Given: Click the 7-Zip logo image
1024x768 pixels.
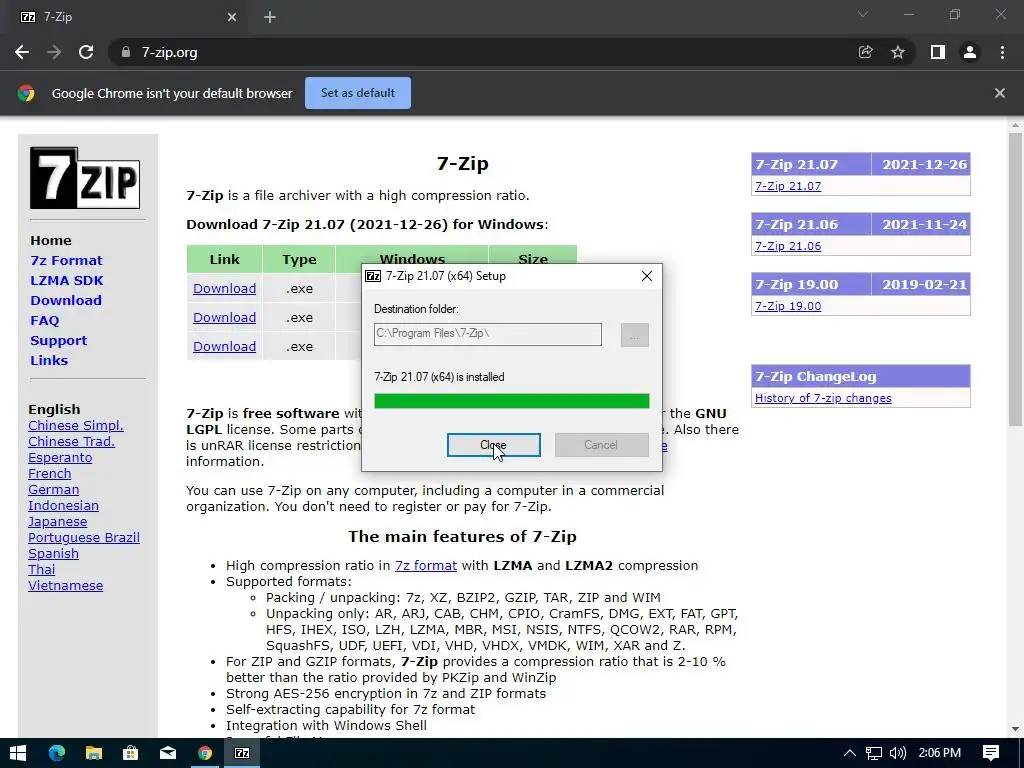Looking at the screenshot, I should click(85, 178).
